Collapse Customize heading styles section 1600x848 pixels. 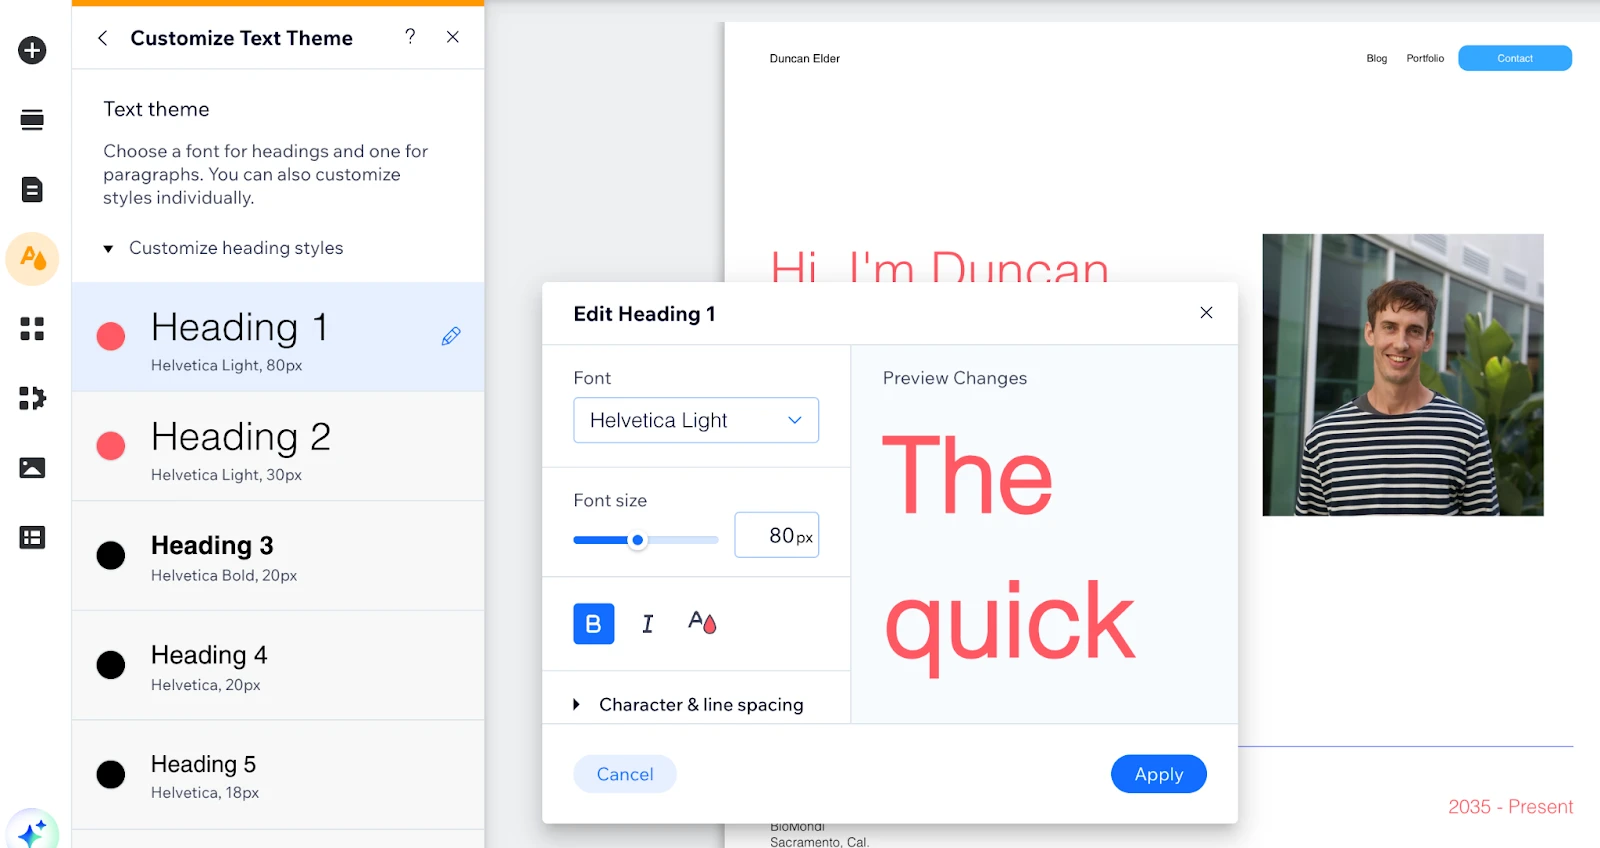click(x=108, y=248)
